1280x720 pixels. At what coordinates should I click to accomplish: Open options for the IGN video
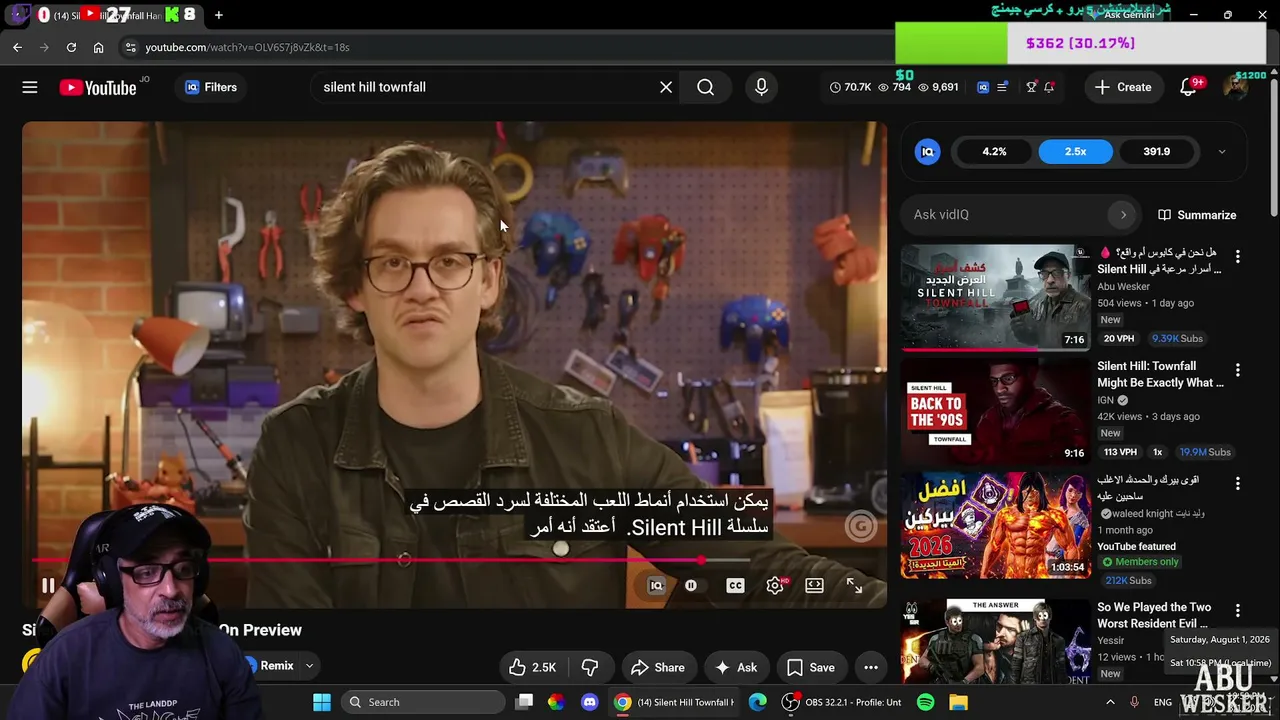pyautogui.click(x=1238, y=370)
